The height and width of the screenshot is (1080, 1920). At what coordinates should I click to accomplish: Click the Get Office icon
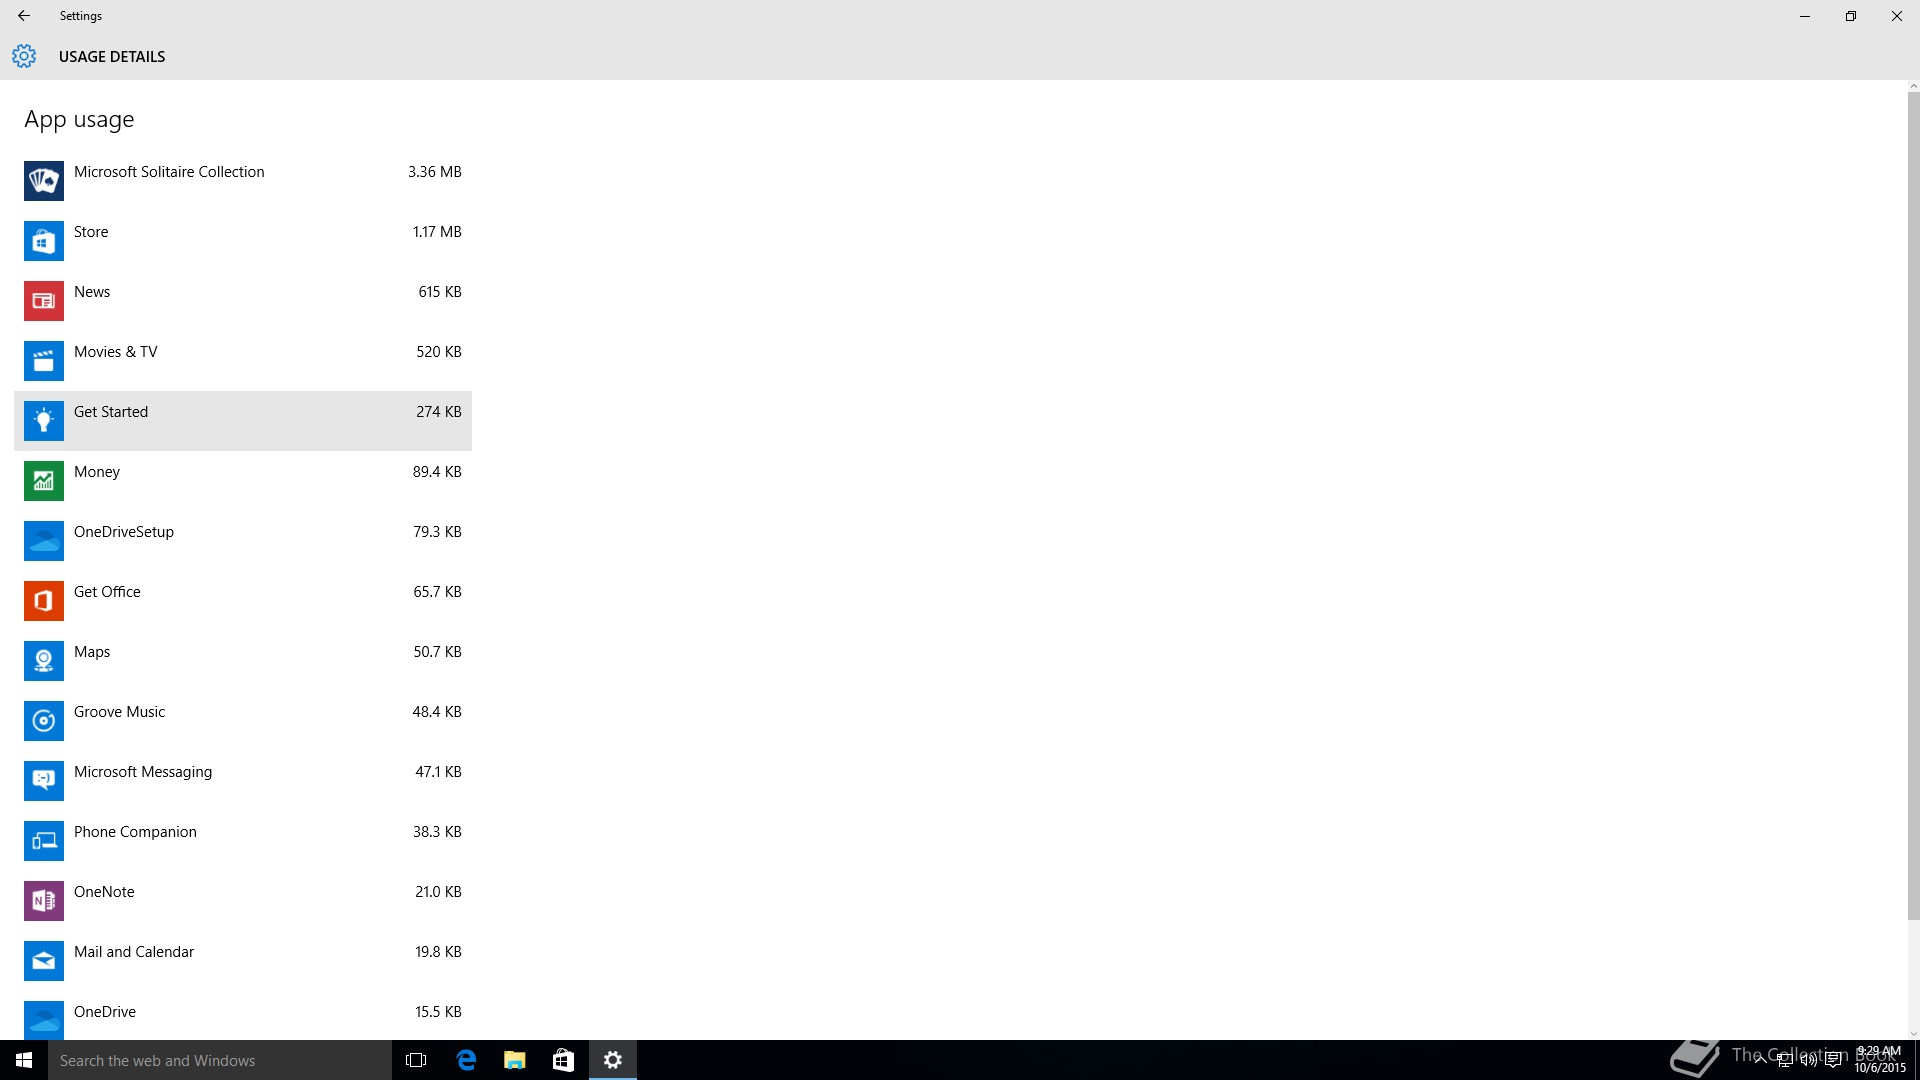point(44,601)
